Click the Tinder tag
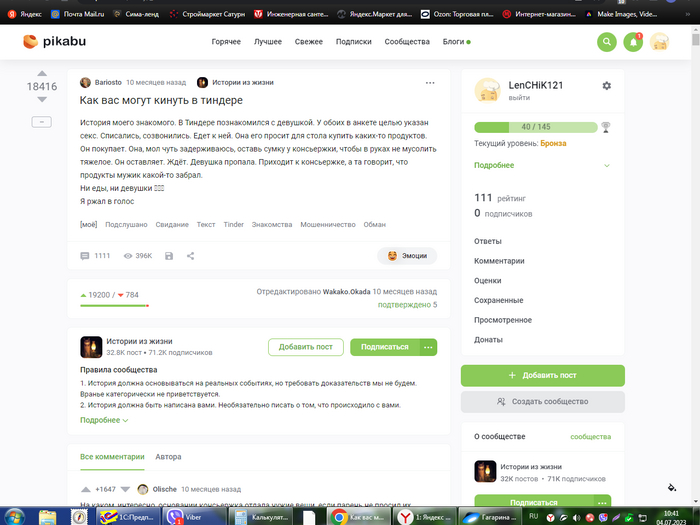700x525 pixels. [233, 225]
